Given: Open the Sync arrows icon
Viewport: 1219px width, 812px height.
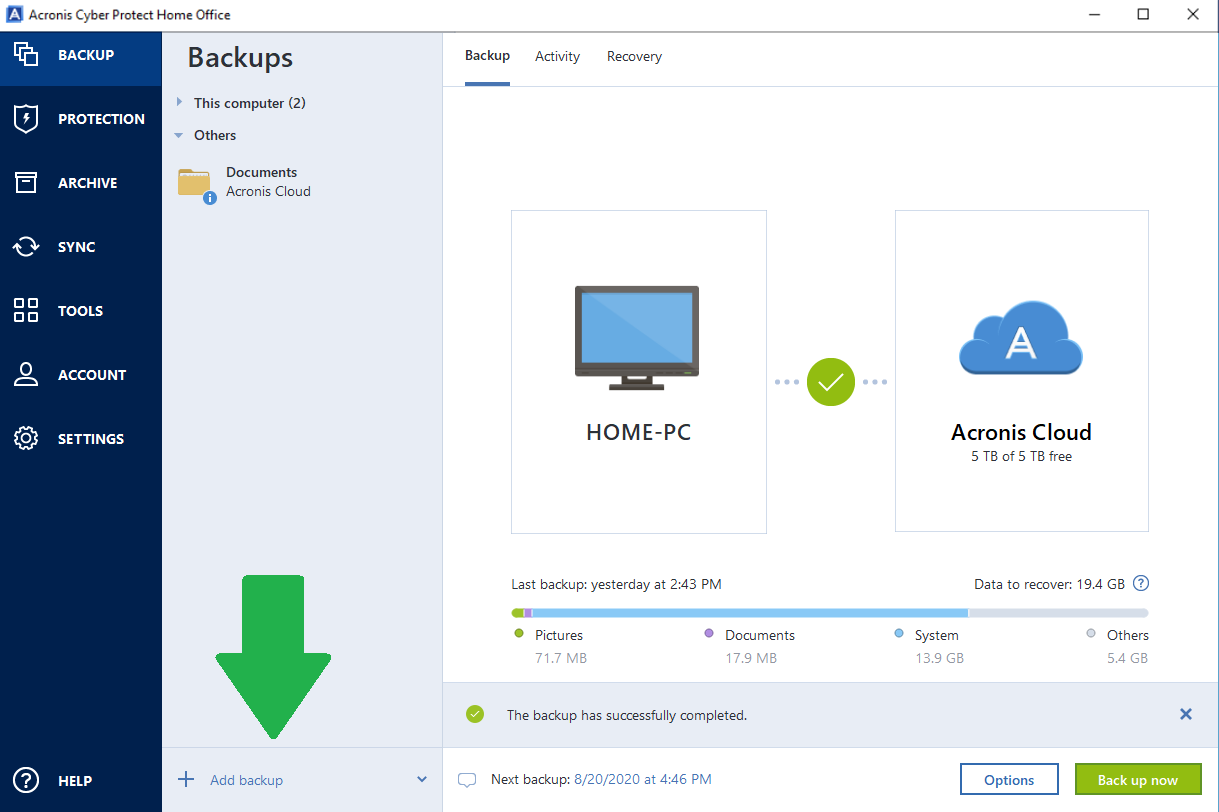Looking at the screenshot, I should [x=26, y=247].
